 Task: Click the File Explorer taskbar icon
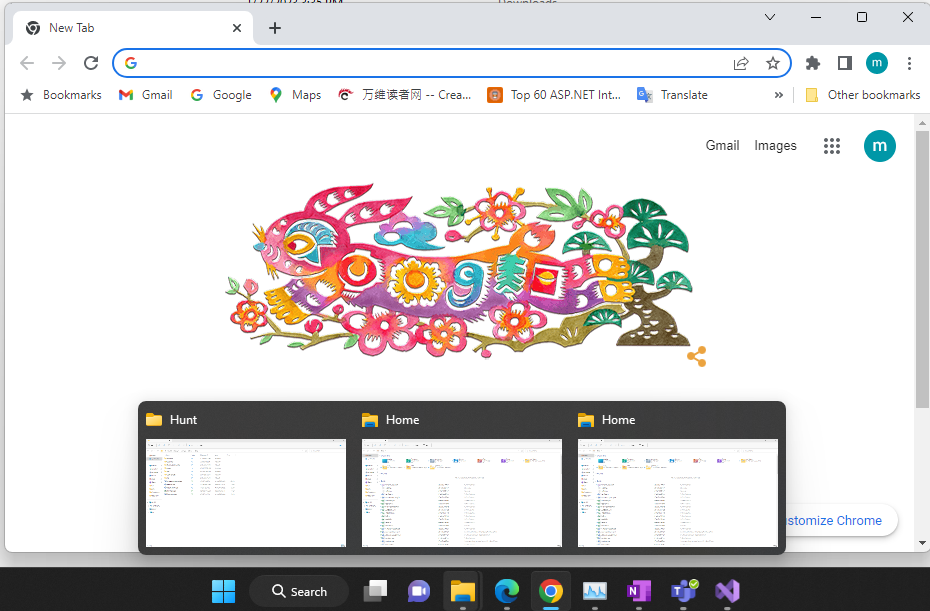(463, 591)
